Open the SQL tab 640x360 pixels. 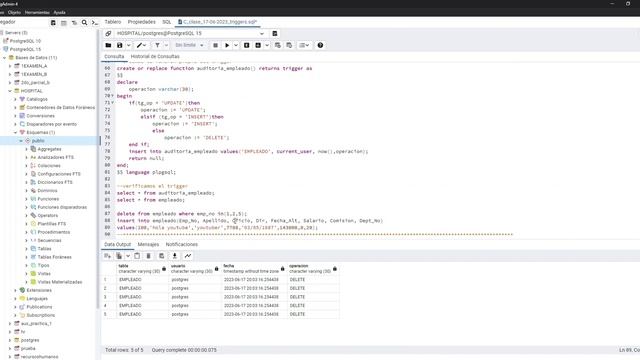point(167,22)
